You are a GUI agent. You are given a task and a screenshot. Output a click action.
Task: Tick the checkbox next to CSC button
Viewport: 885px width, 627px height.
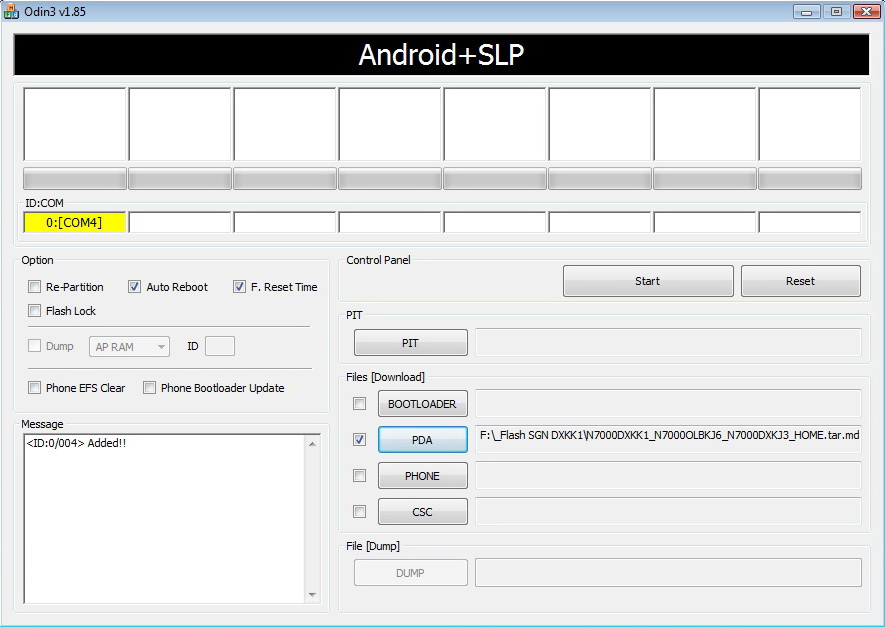pos(359,511)
